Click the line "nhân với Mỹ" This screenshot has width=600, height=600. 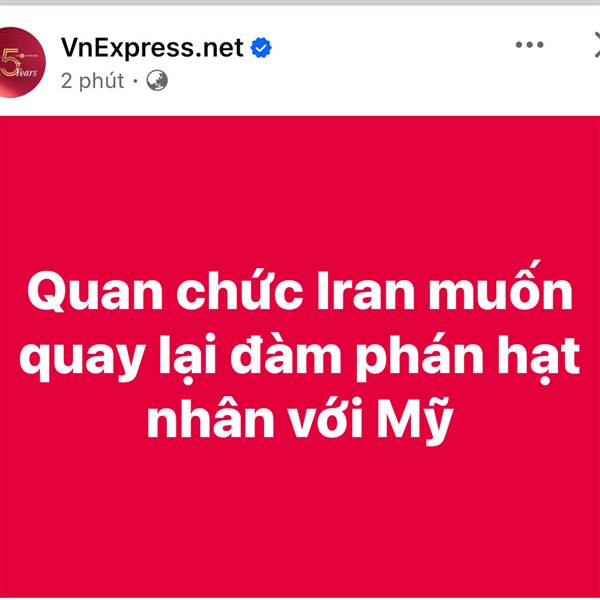[300, 419]
